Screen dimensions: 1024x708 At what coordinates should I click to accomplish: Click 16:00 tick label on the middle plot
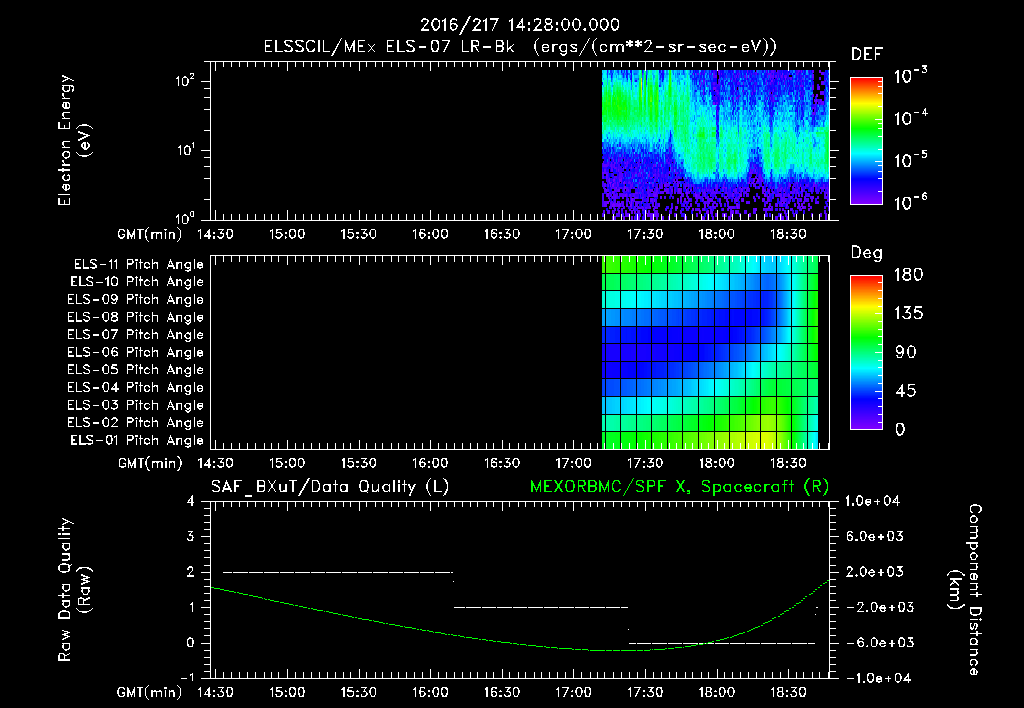pyautogui.click(x=430, y=463)
